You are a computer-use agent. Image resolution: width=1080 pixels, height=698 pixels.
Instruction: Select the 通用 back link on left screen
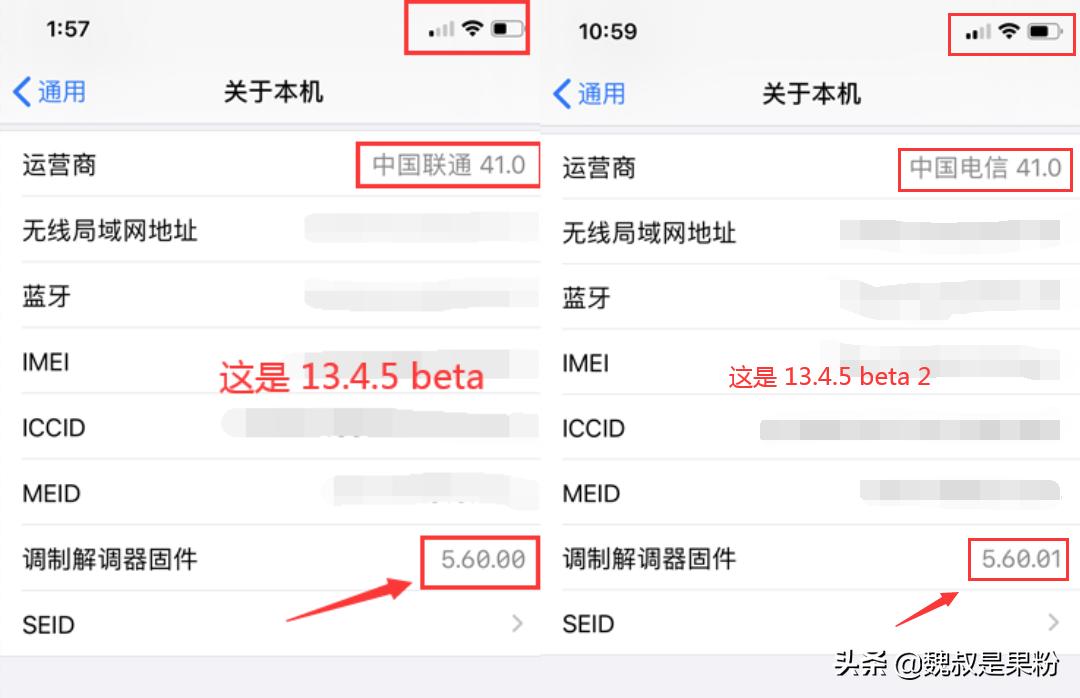[60, 91]
